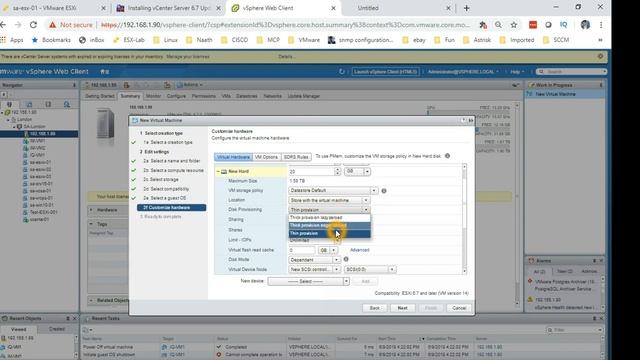Click info icon next to PMem hint text
Viewport: 640px width, 360px height.
coord(447,156)
